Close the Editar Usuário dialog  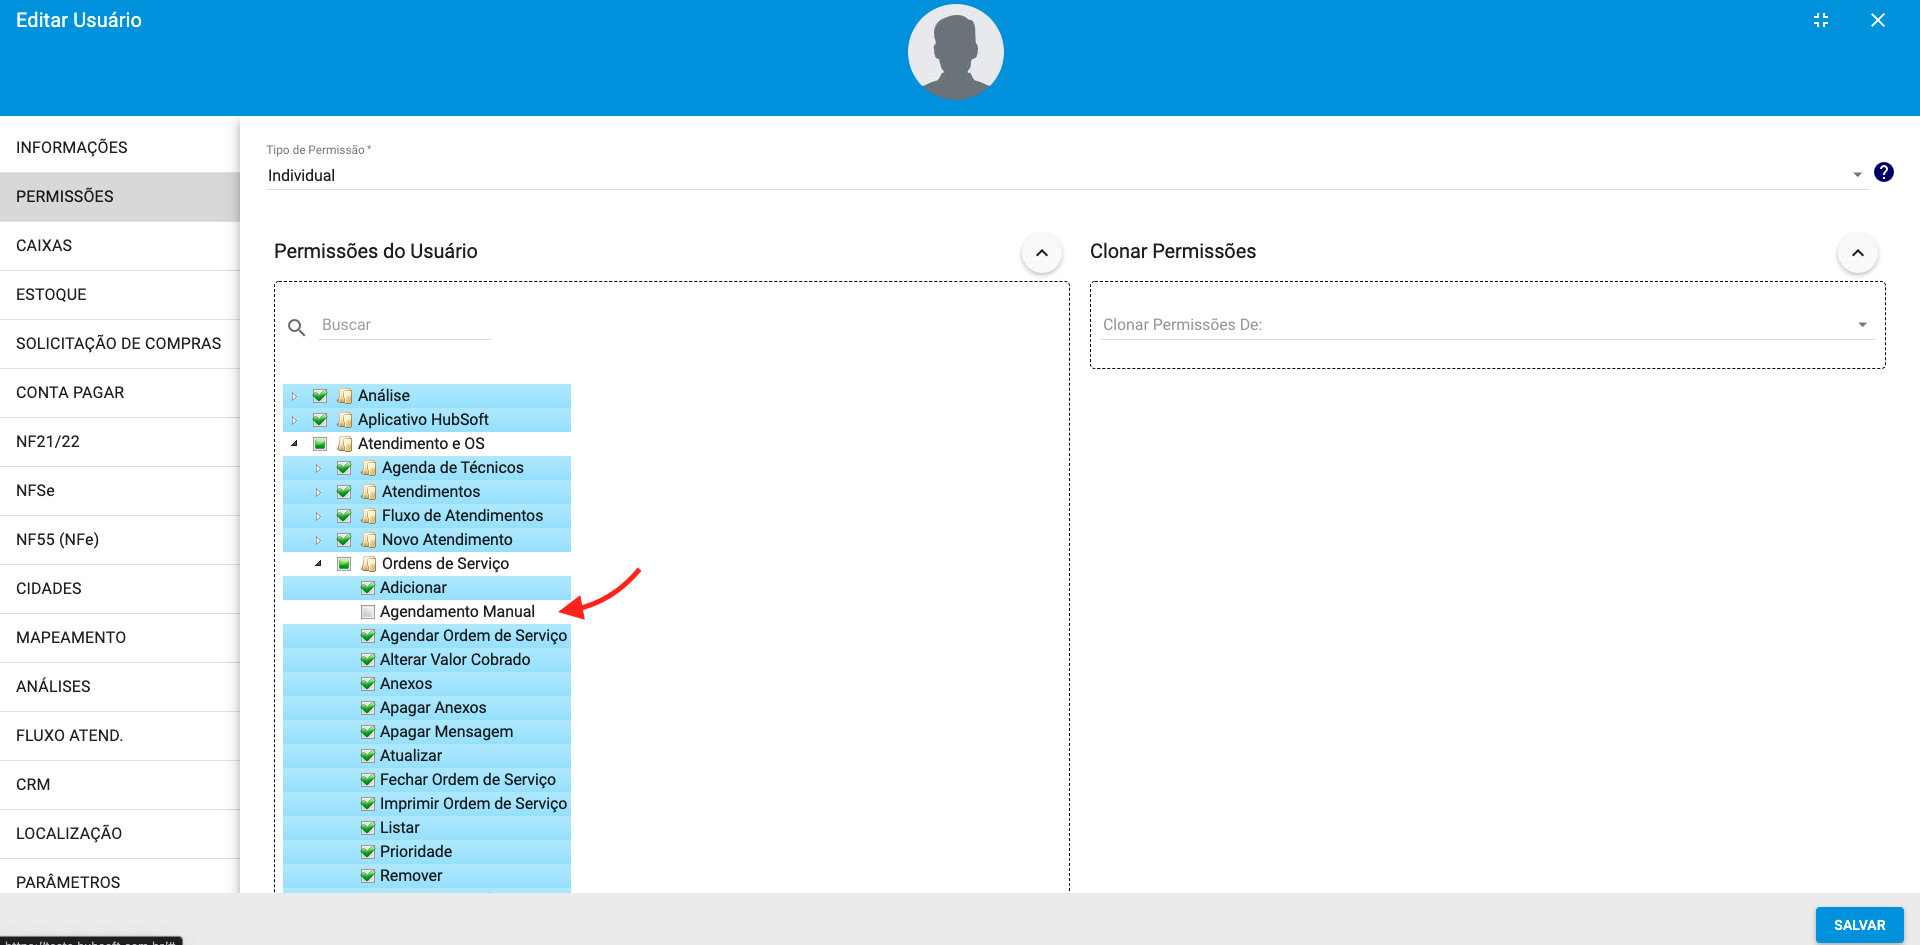(x=1878, y=20)
